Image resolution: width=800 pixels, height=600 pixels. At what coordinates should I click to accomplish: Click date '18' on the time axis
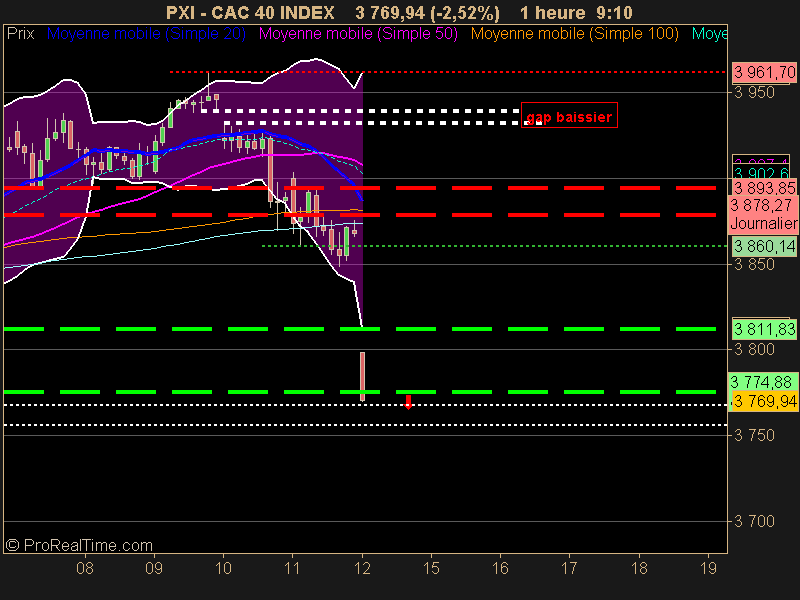[639, 568]
